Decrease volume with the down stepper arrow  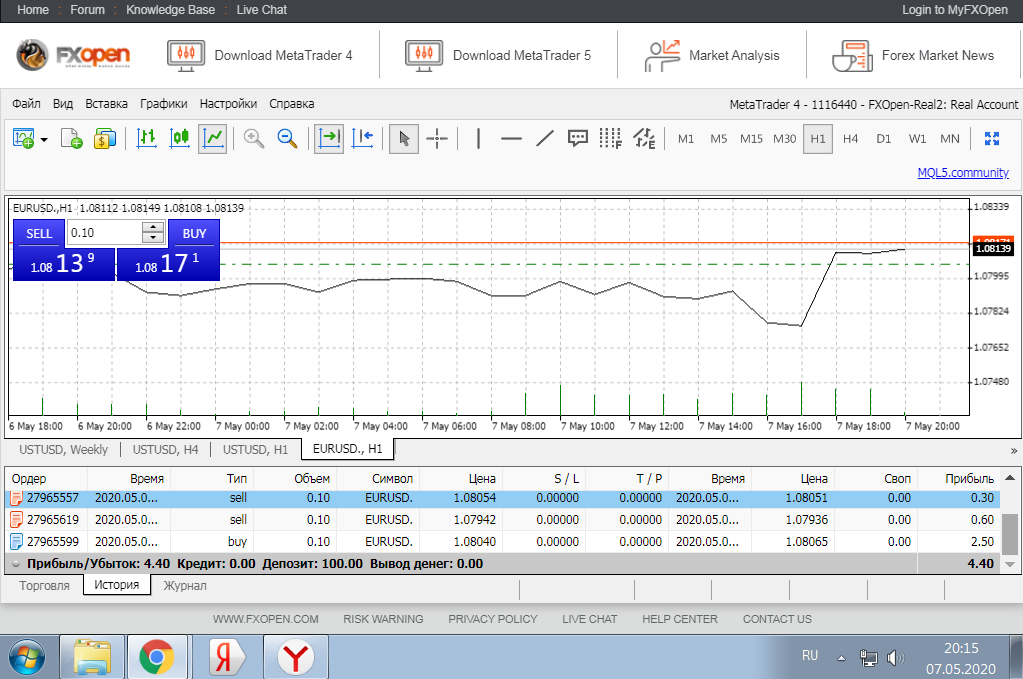point(153,239)
